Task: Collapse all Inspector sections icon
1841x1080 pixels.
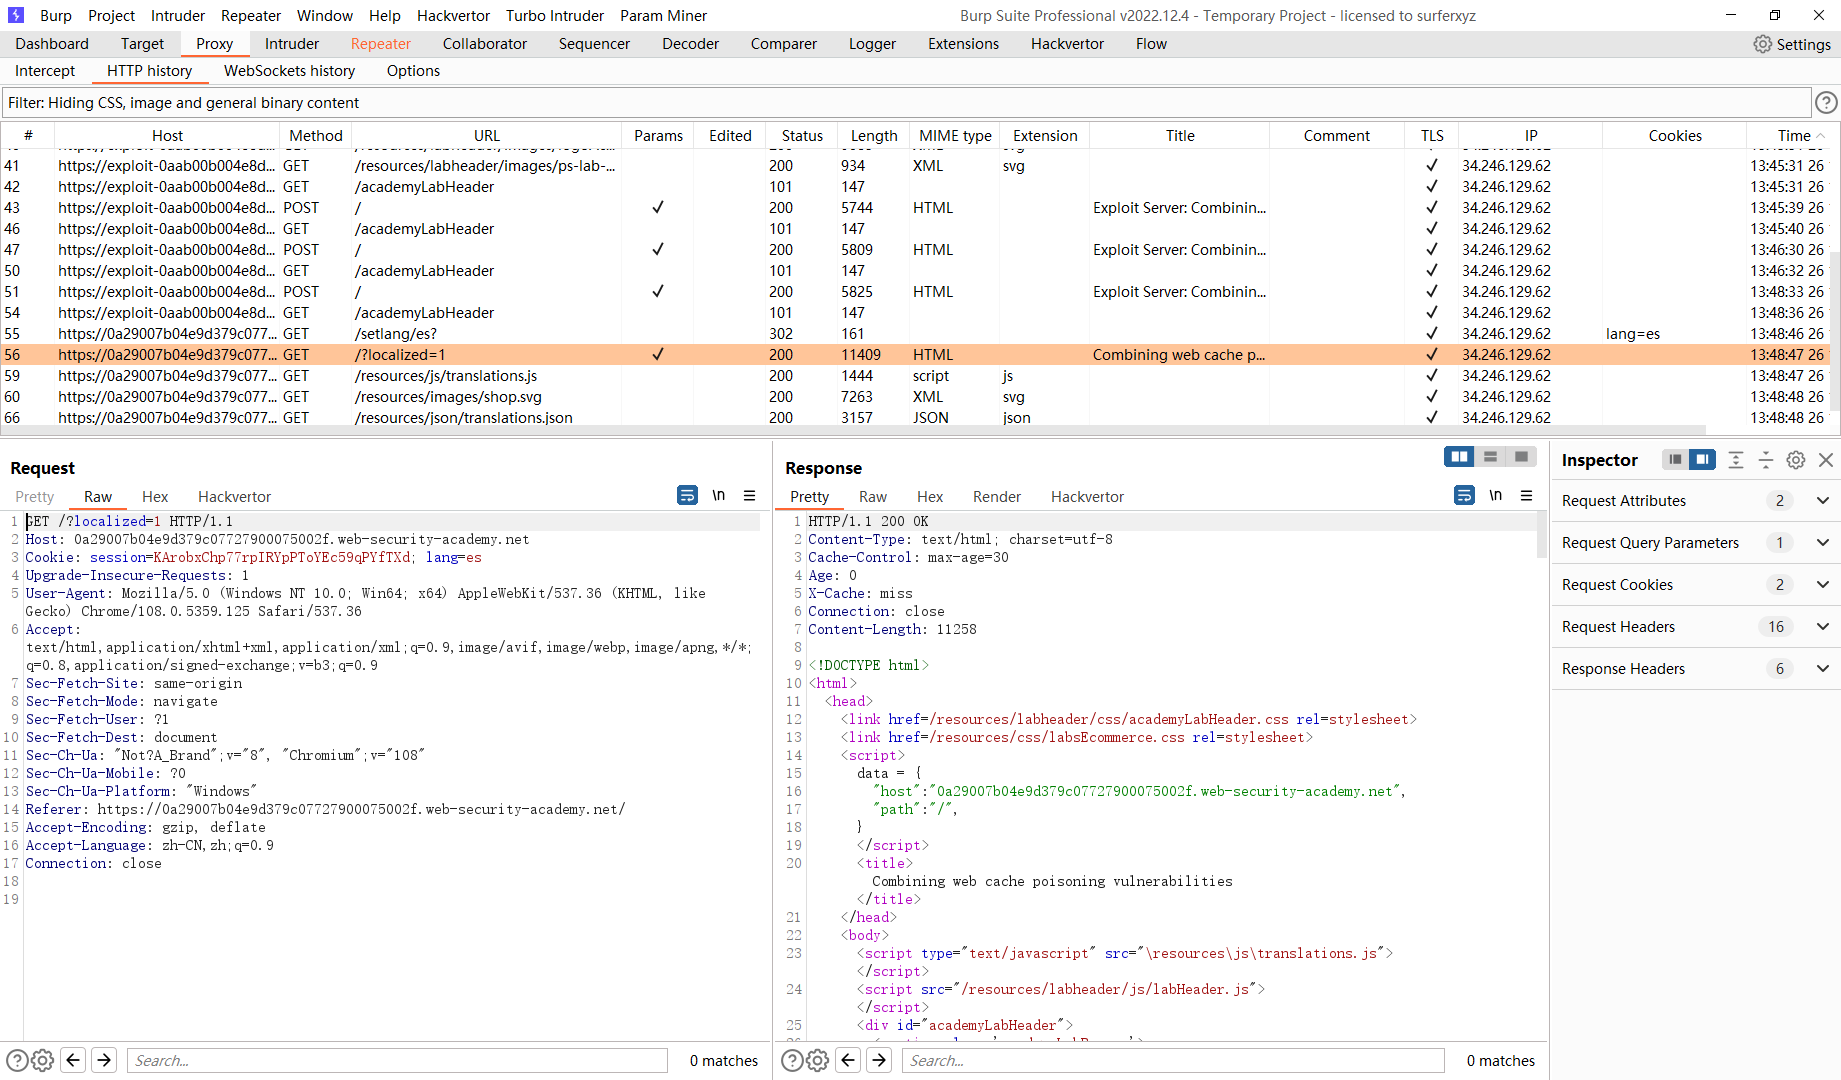Action: pyautogui.click(x=1766, y=460)
